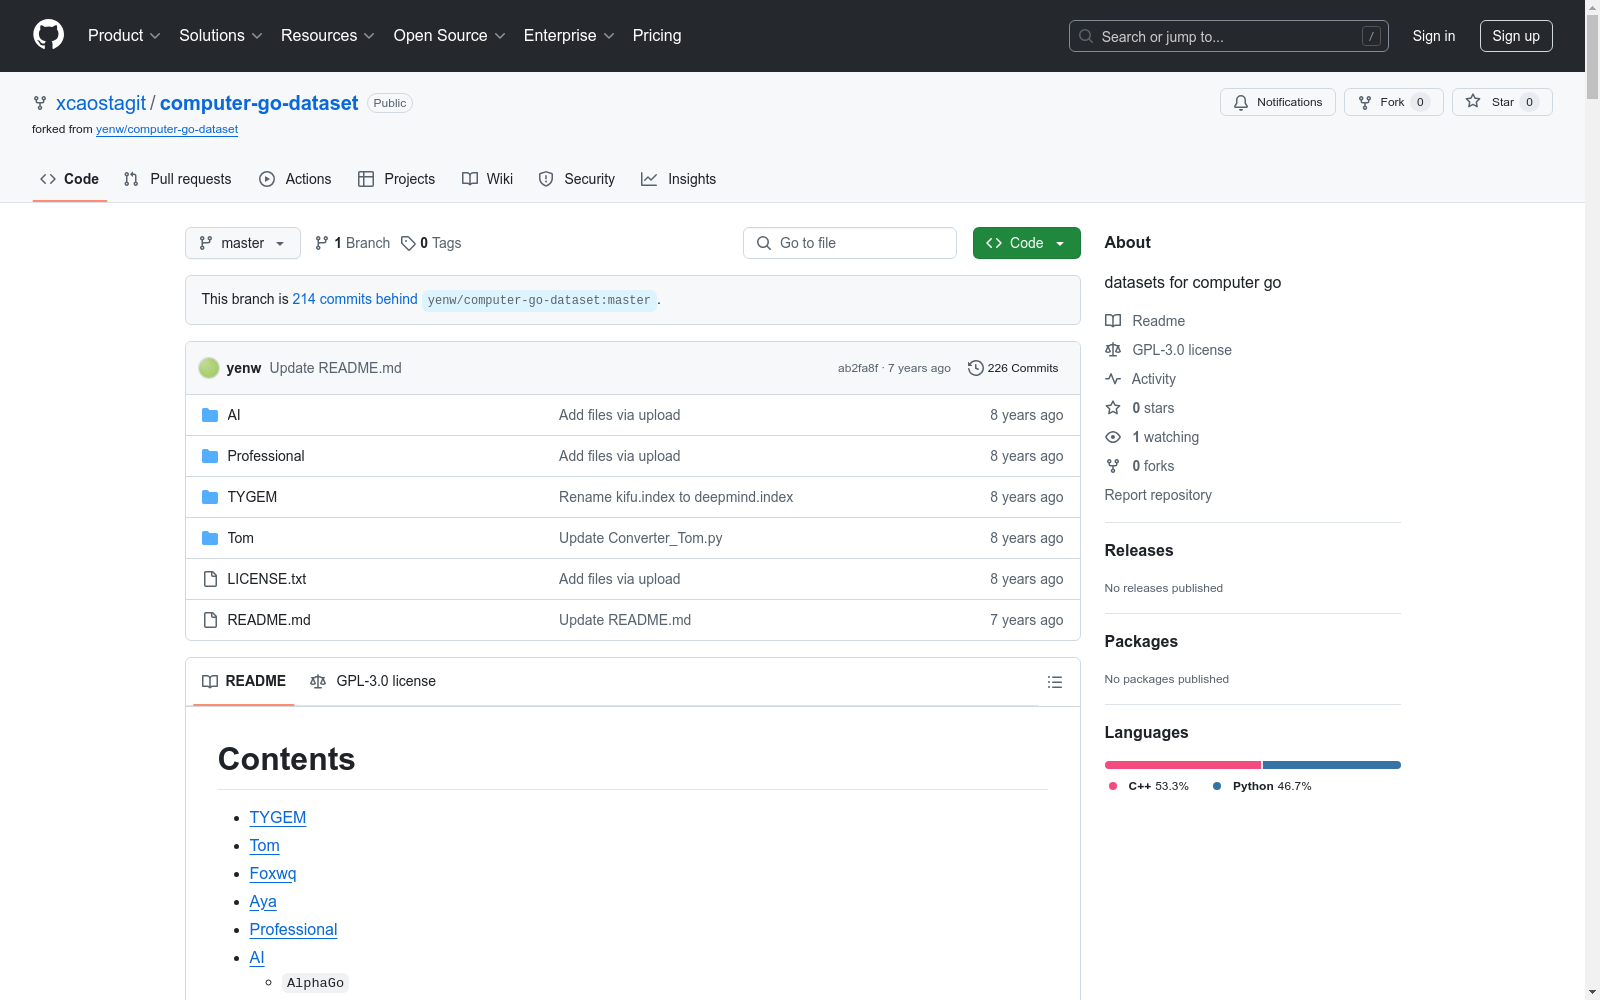Open the master branch dropdown
Viewport: 1600px width, 1000px height.
[243, 243]
